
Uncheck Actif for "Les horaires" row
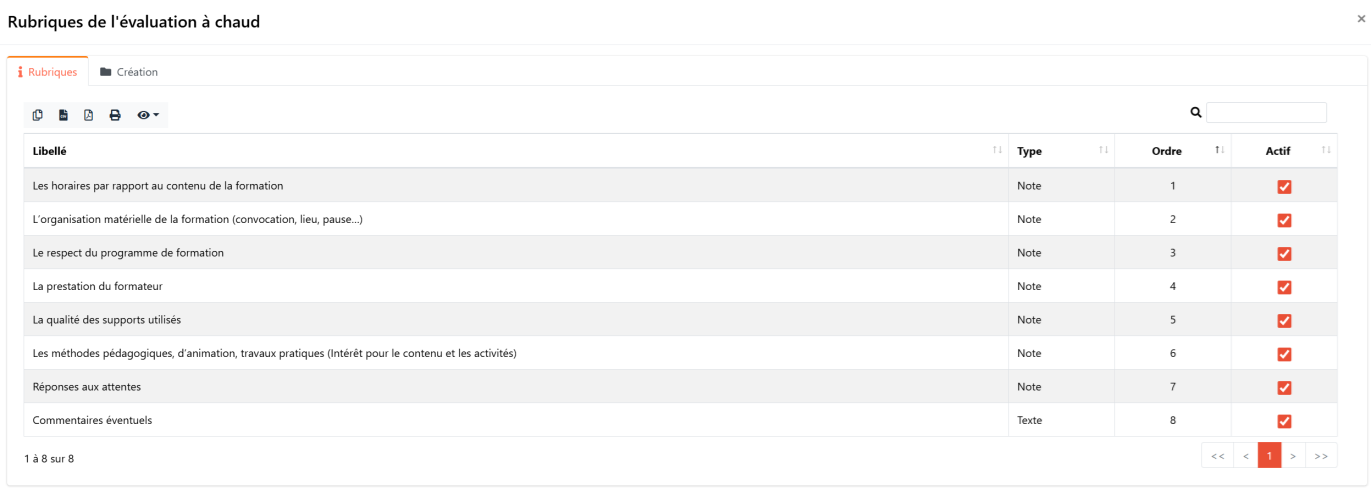(1284, 186)
